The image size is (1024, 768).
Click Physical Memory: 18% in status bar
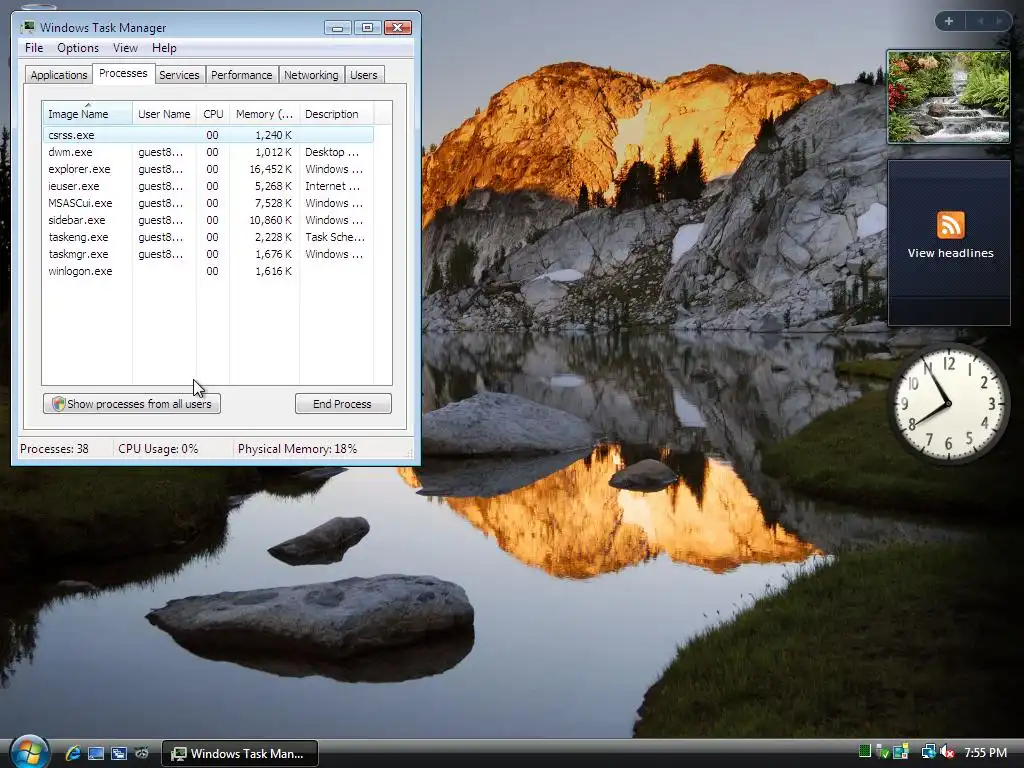pos(297,449)
